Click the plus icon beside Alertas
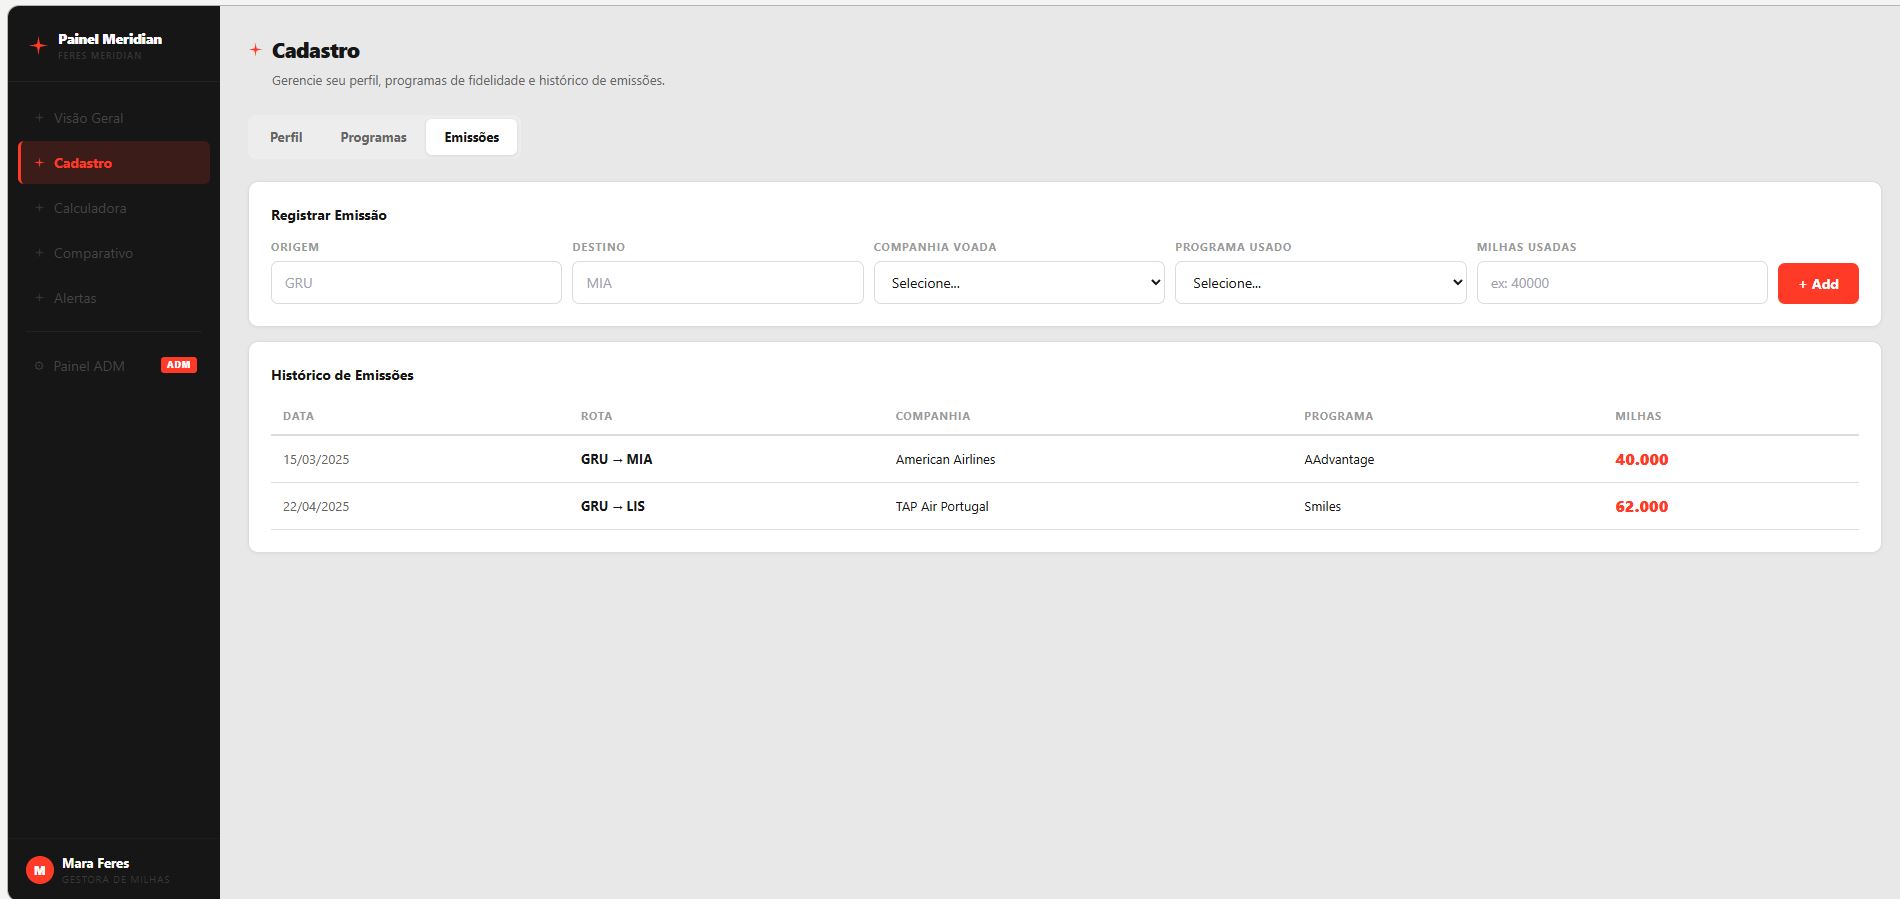Viewport: 1900px width, 899px height. point(39,298)
